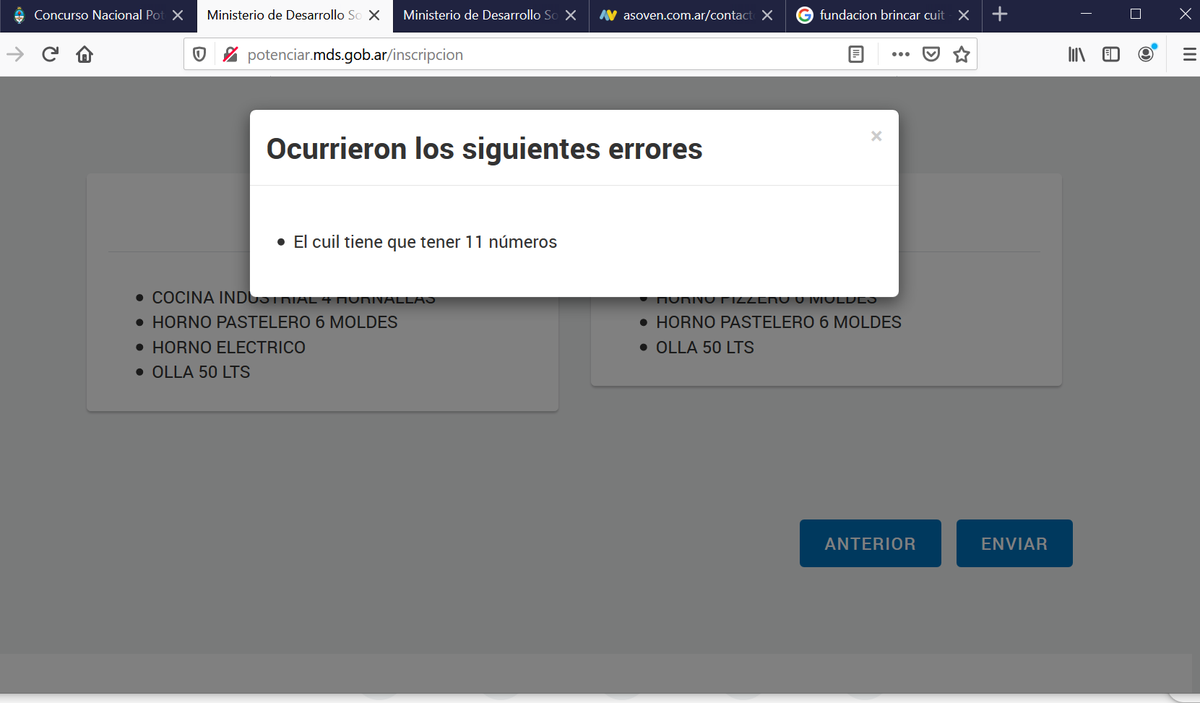Open tracking protection shield info
The image size is (1200, 703).
point(200,55)
